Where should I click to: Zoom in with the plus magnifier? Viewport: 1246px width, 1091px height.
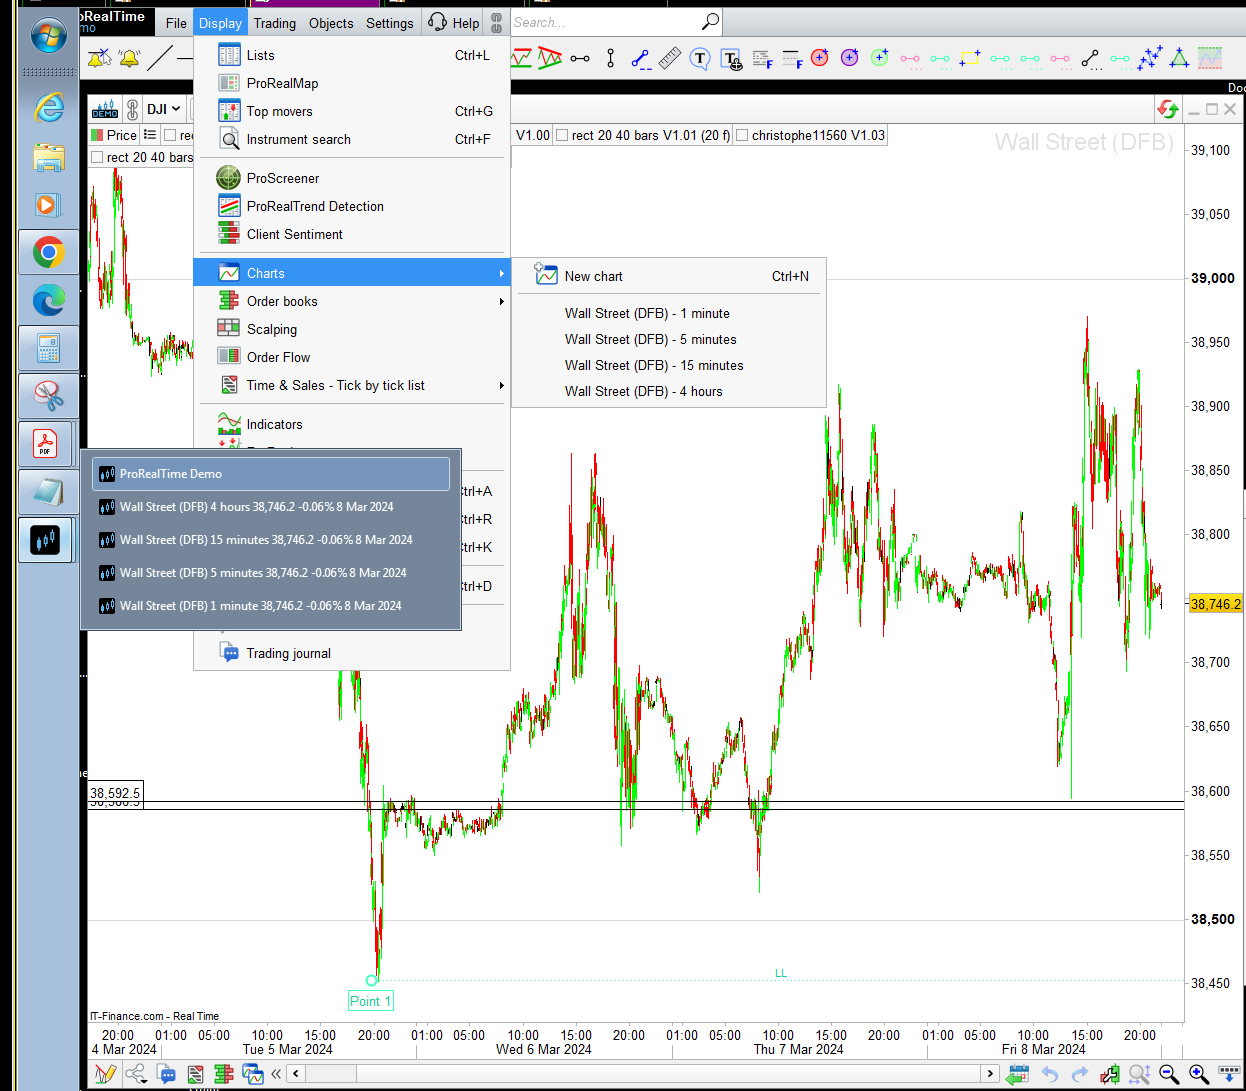[x=1198, y=1074]
